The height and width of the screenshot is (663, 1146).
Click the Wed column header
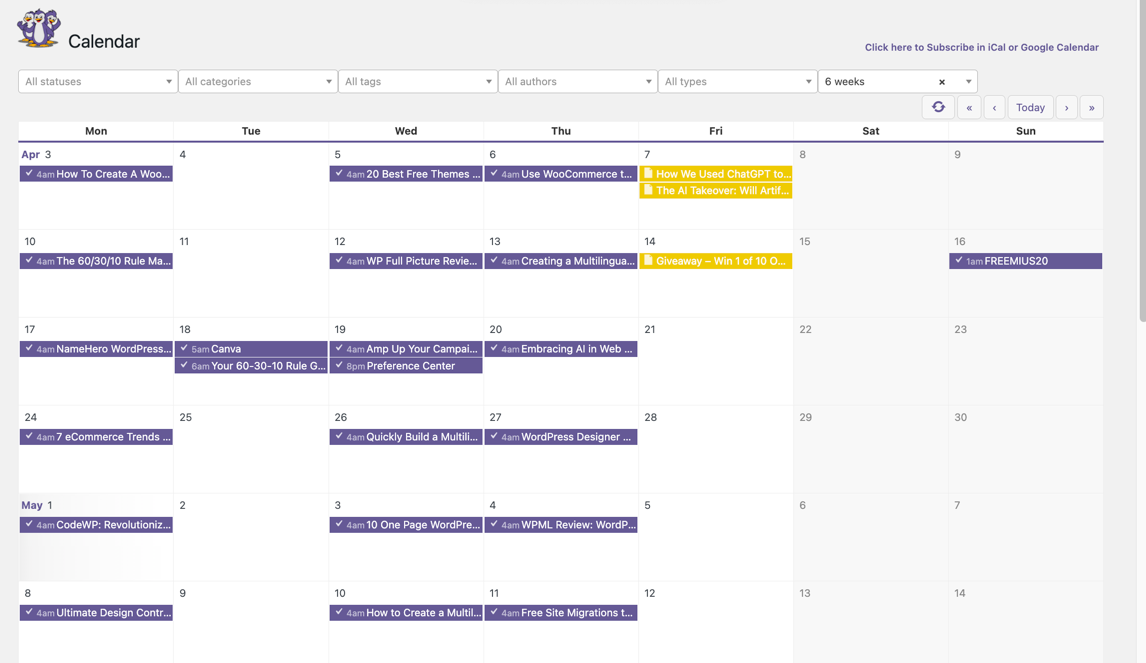[x=406, y=131]
